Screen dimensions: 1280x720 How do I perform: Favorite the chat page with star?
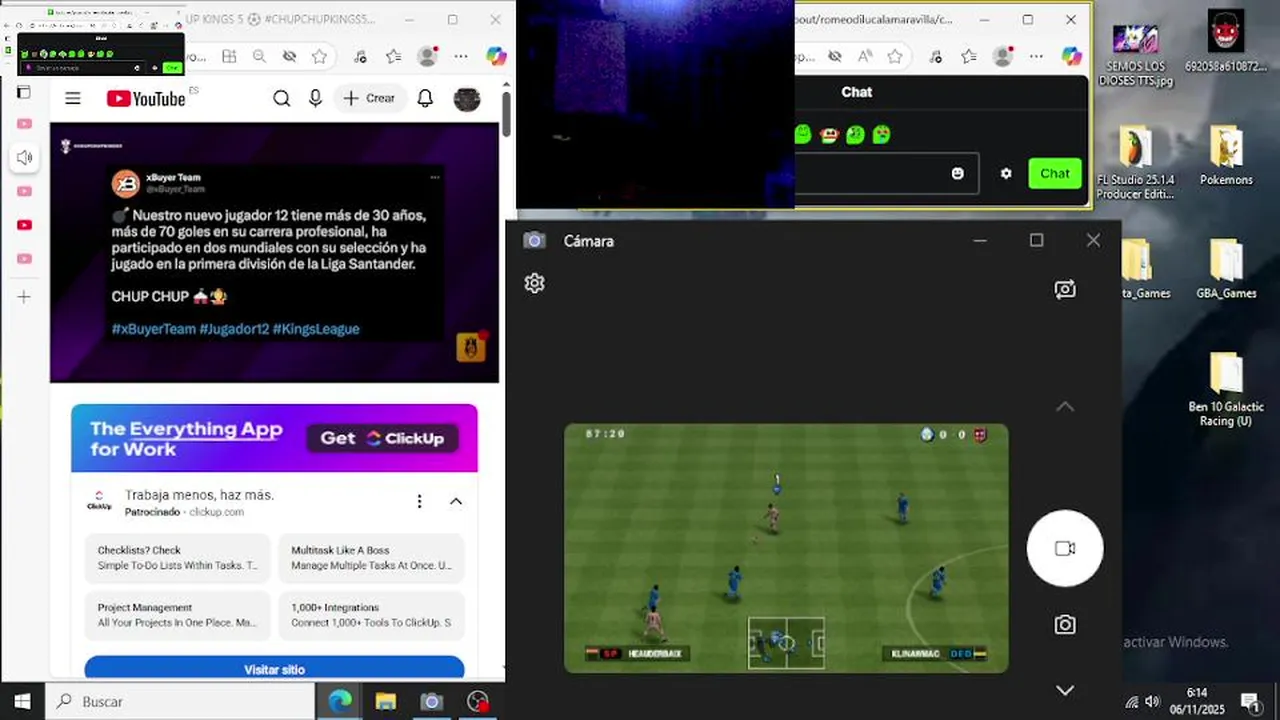(895, 57)
